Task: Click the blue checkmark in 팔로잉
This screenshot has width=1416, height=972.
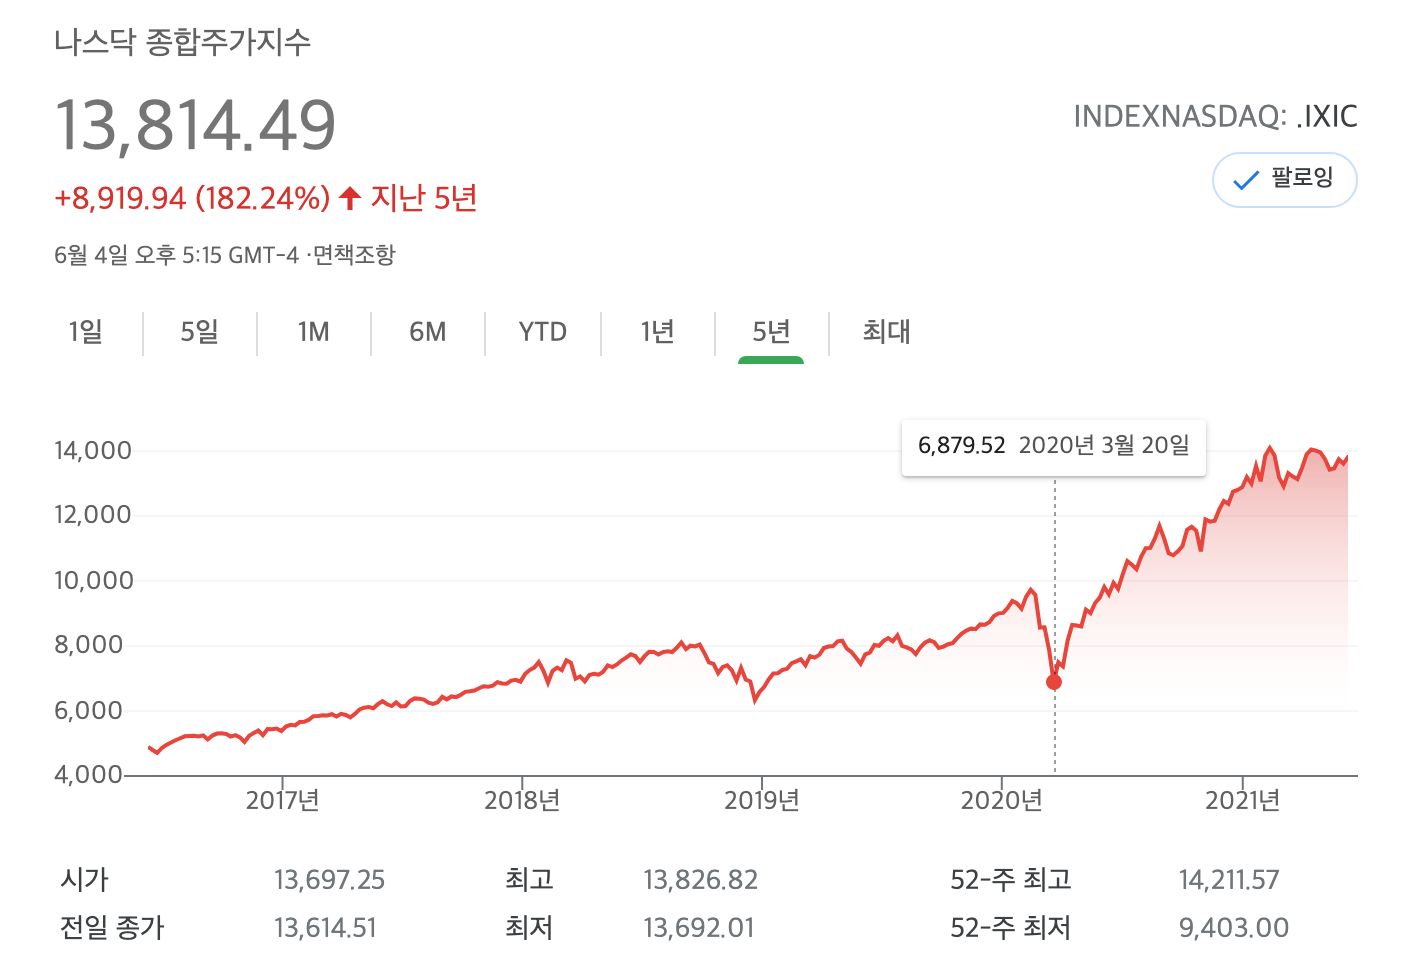Action: (x=1245, y=181)
